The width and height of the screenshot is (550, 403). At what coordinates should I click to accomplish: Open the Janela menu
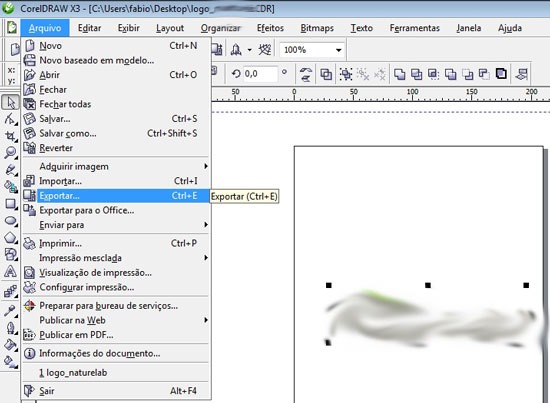point(469,28)
